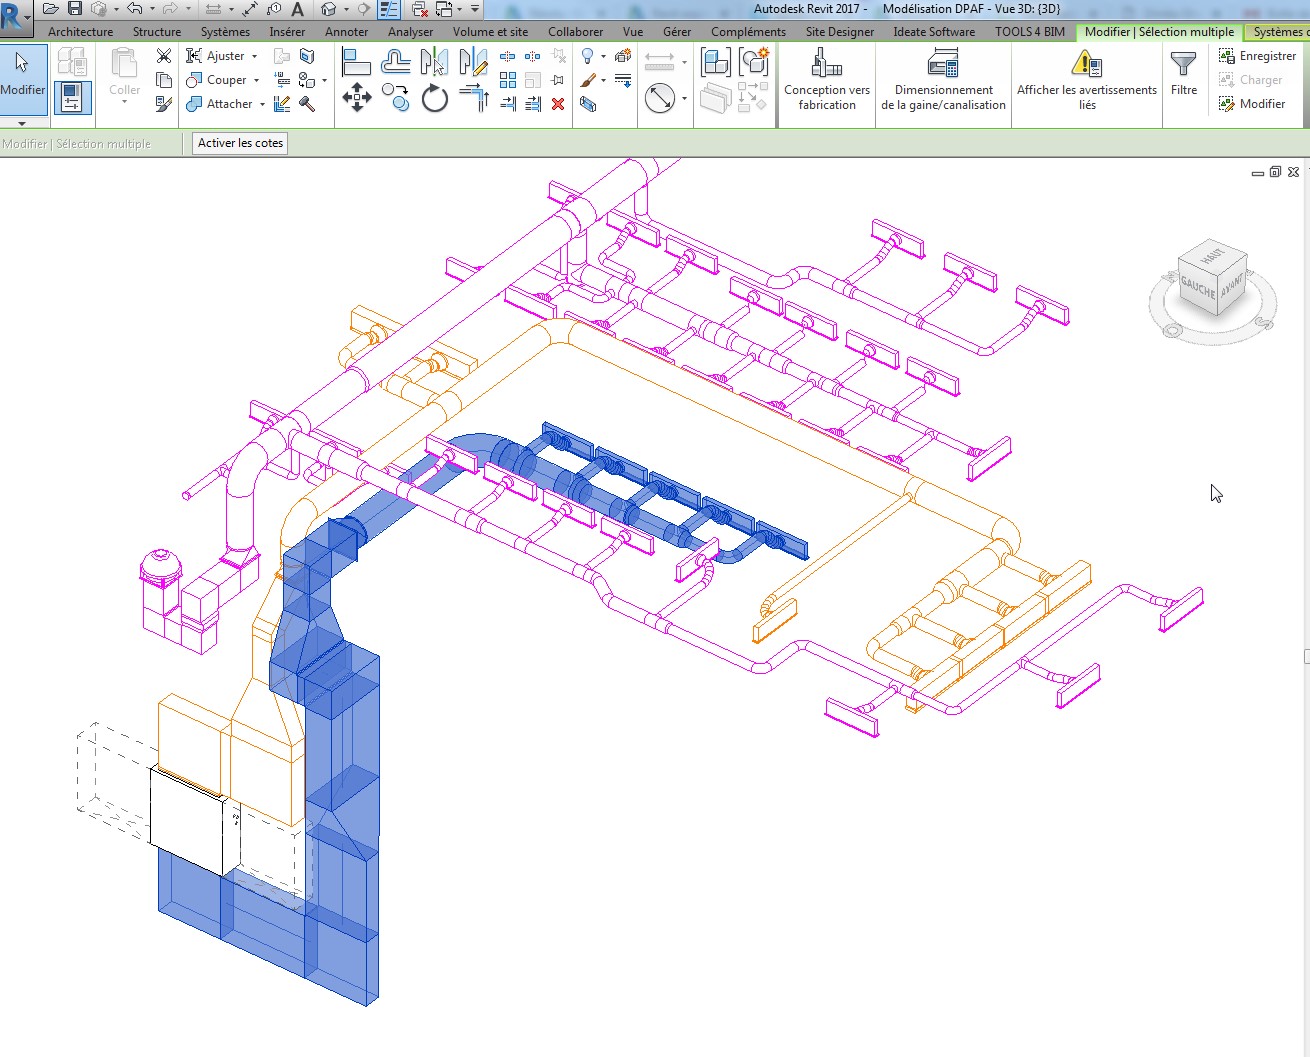Select the Move tool with four arrows
Viewport: 1310px width, 1057px height.
(x=357, y=98)
